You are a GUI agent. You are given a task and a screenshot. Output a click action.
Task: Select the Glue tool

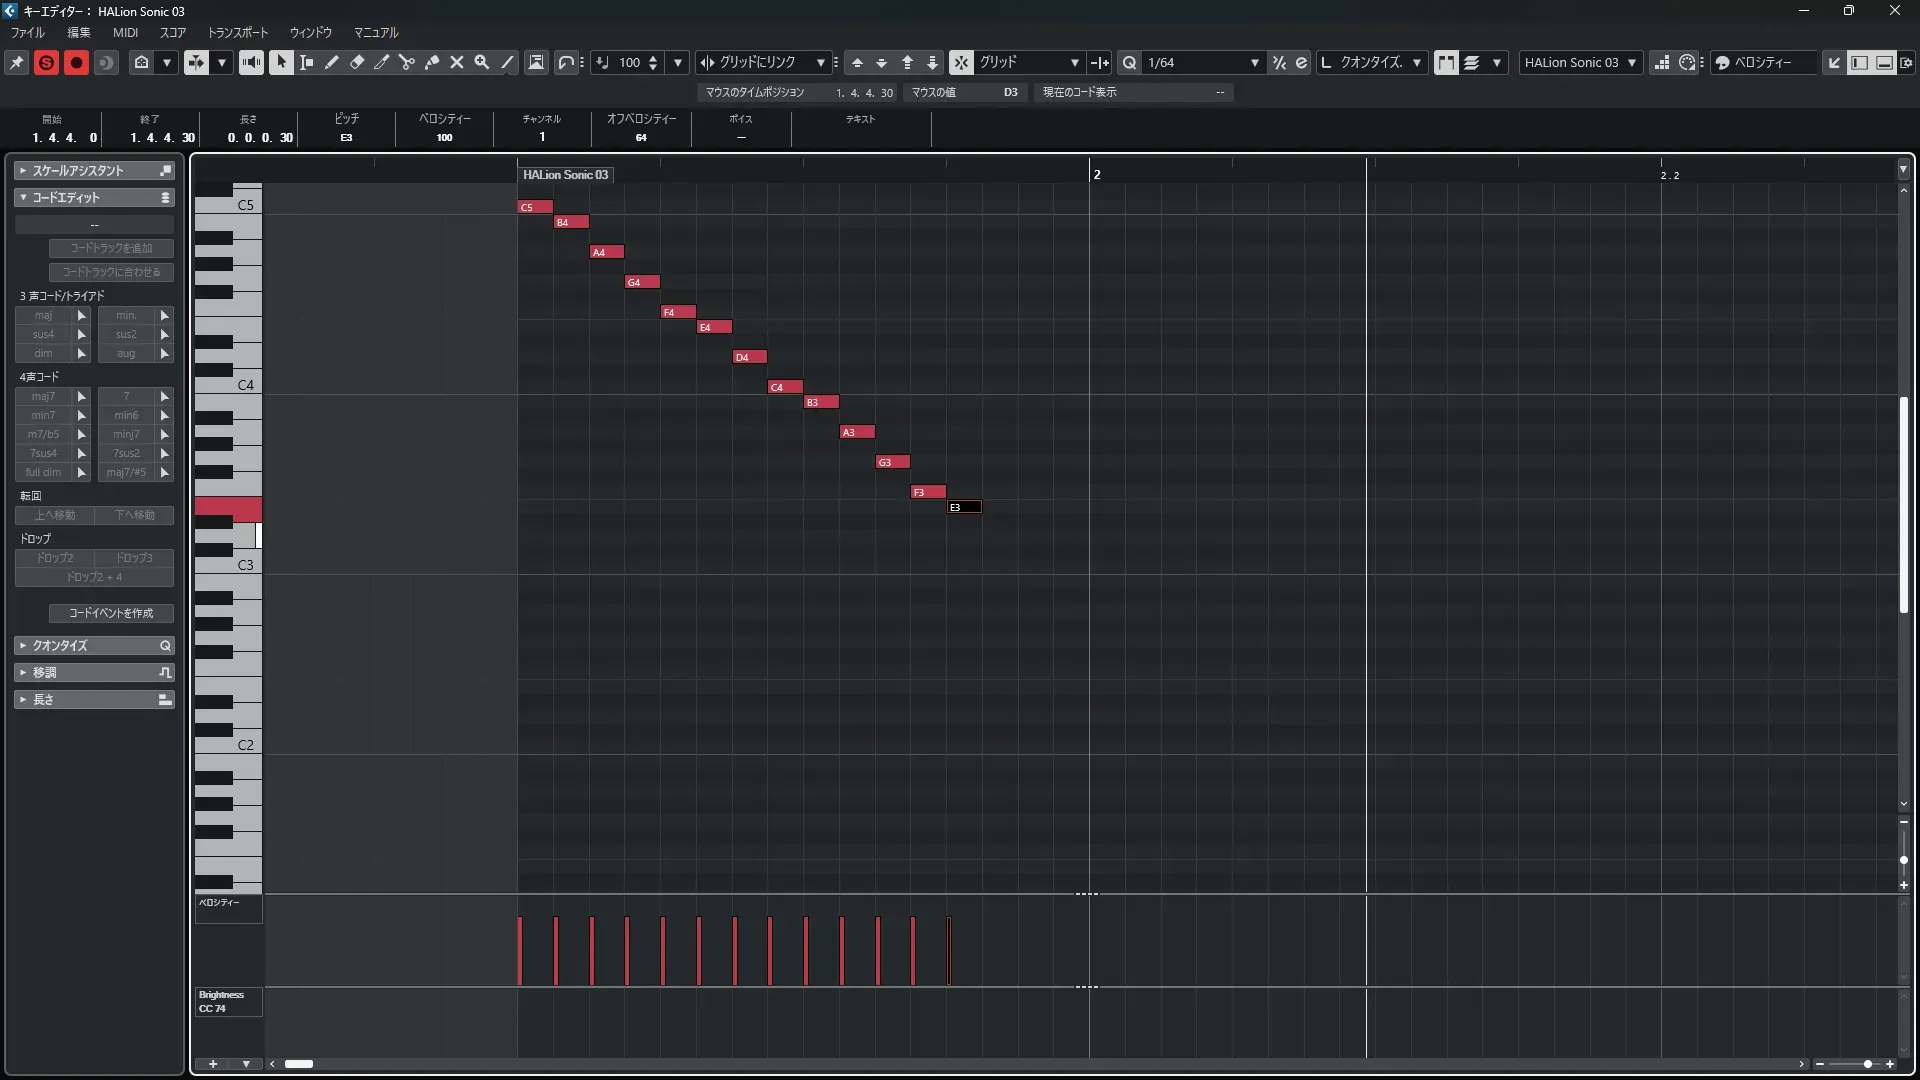(x=432, y=62)
